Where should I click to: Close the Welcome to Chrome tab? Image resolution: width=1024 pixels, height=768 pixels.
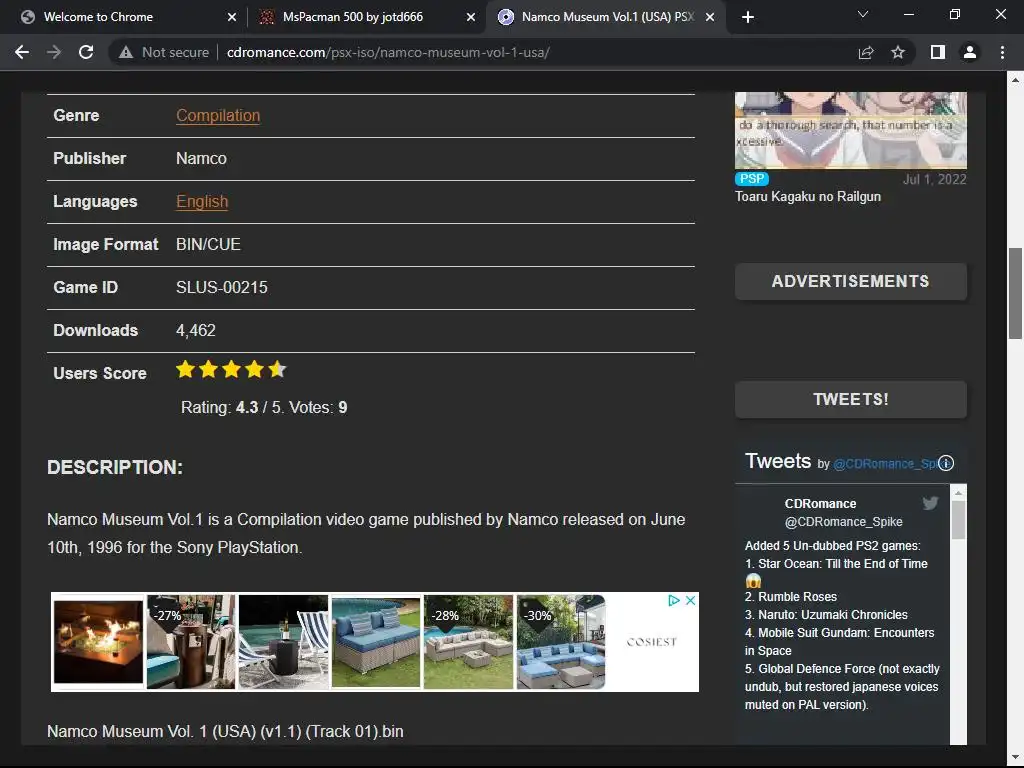232,17
